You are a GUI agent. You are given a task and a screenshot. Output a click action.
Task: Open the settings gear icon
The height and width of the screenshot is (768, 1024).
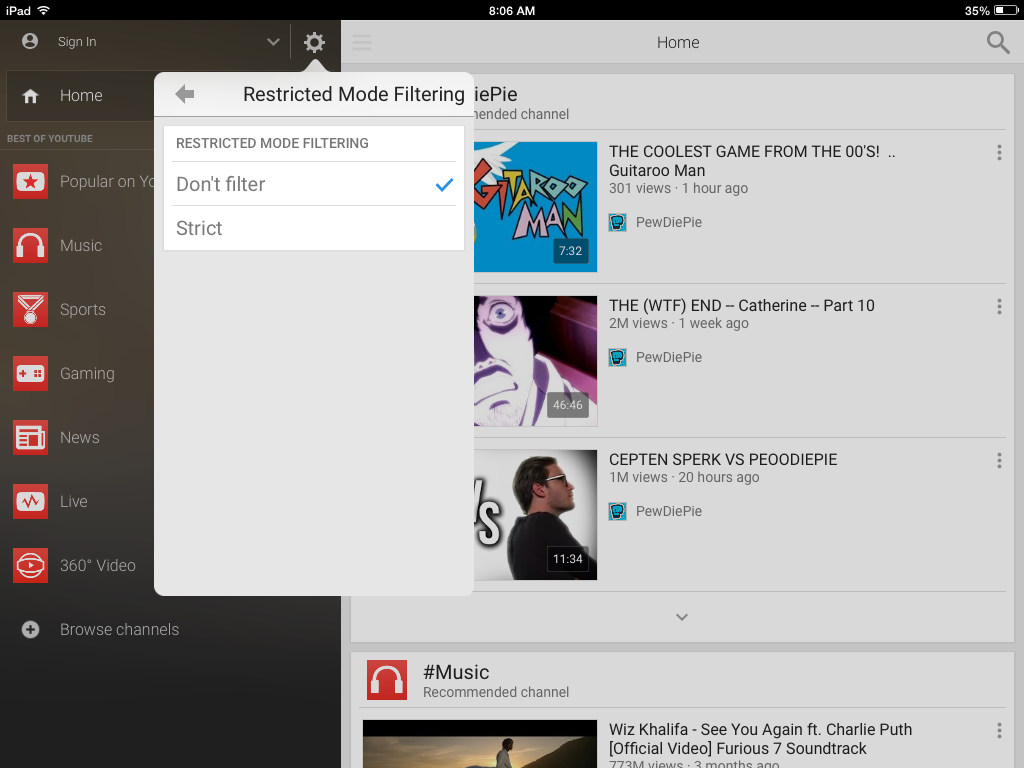pyautogui.click(x=314, y=42)
